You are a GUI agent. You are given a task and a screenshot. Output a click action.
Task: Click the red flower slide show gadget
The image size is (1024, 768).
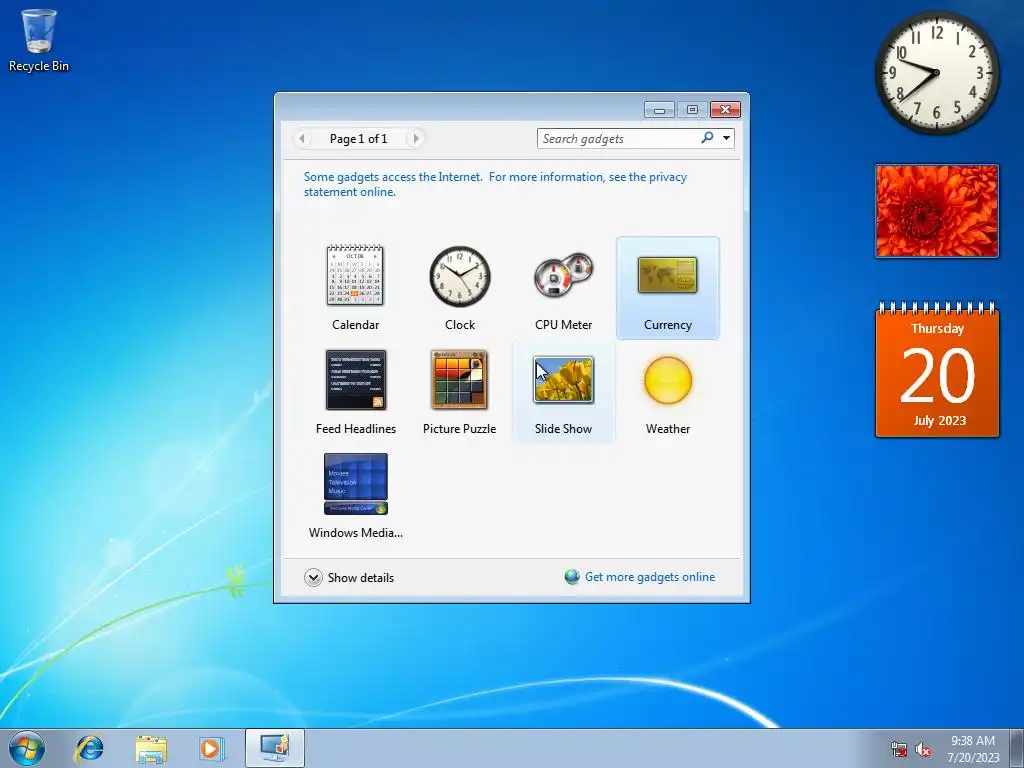coord(937,211)
